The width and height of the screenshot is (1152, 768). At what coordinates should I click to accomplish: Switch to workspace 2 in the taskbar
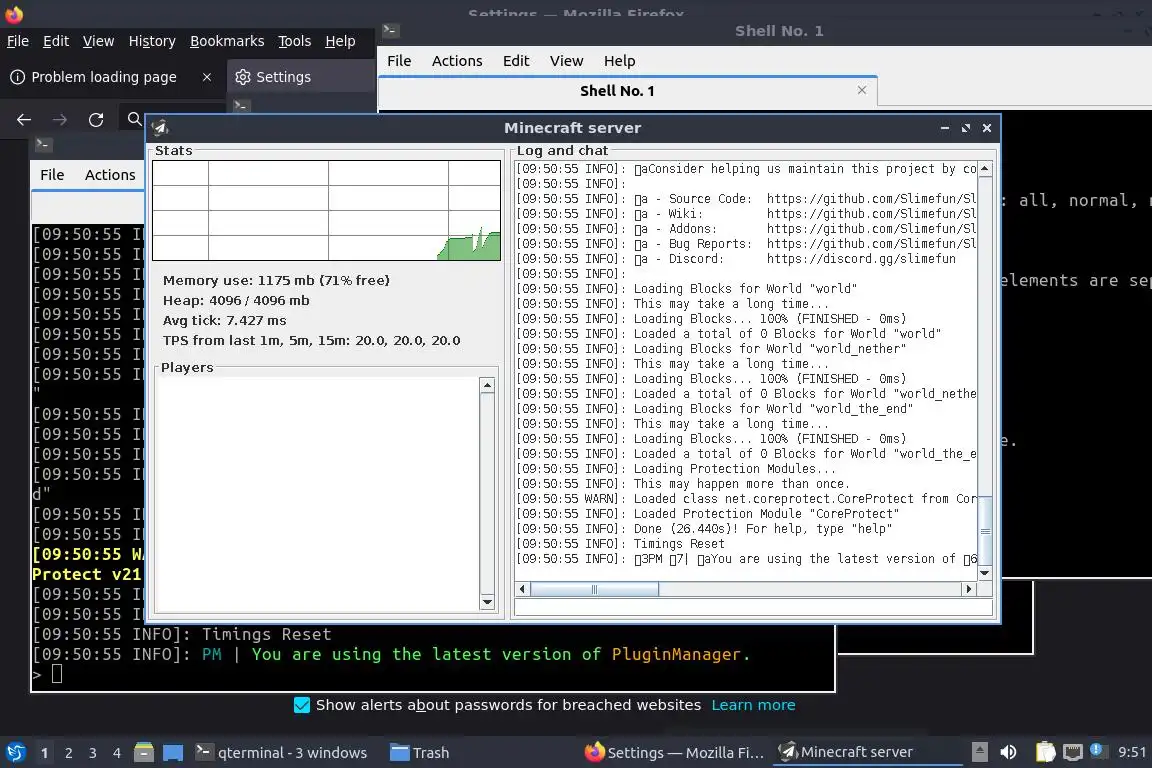pos(69,753)
